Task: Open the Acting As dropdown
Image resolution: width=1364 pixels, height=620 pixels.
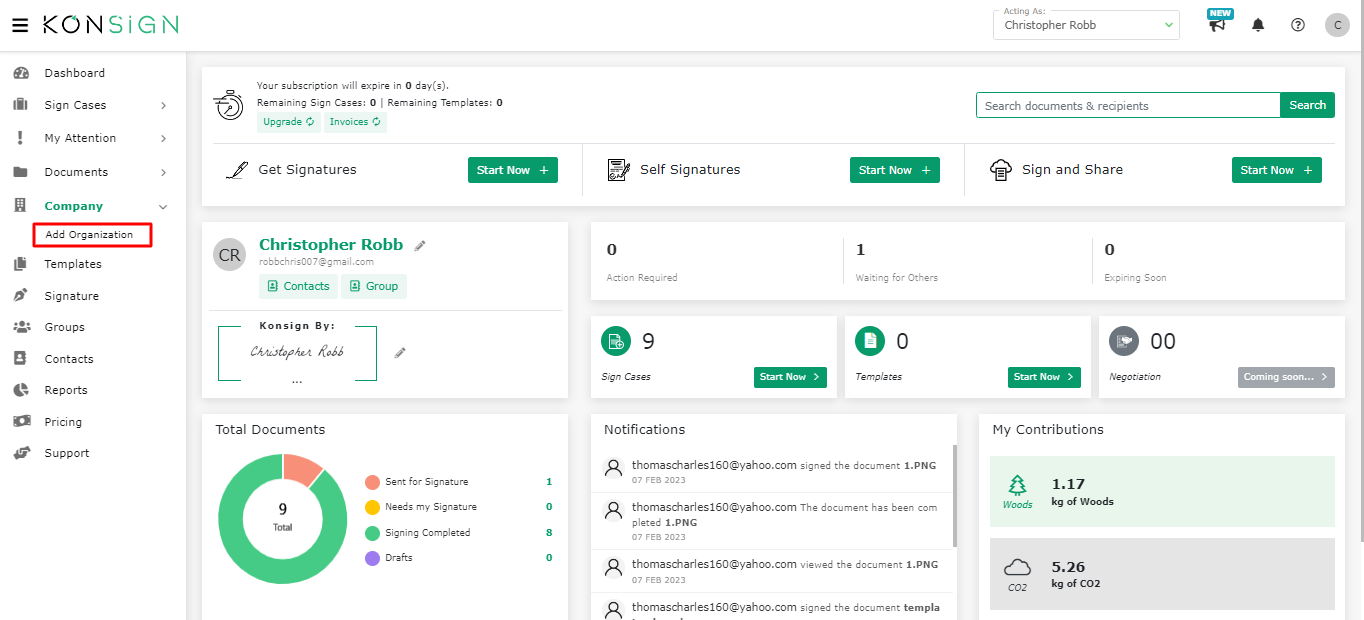Action: [1086, 25]
